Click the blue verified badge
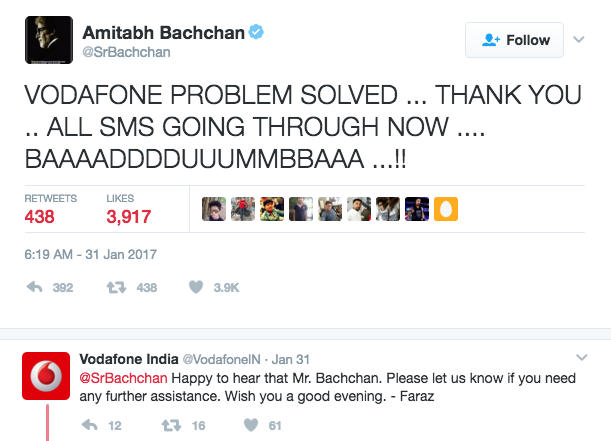Image resolution: width=611 pixels, height=441 pixels. 257,33
